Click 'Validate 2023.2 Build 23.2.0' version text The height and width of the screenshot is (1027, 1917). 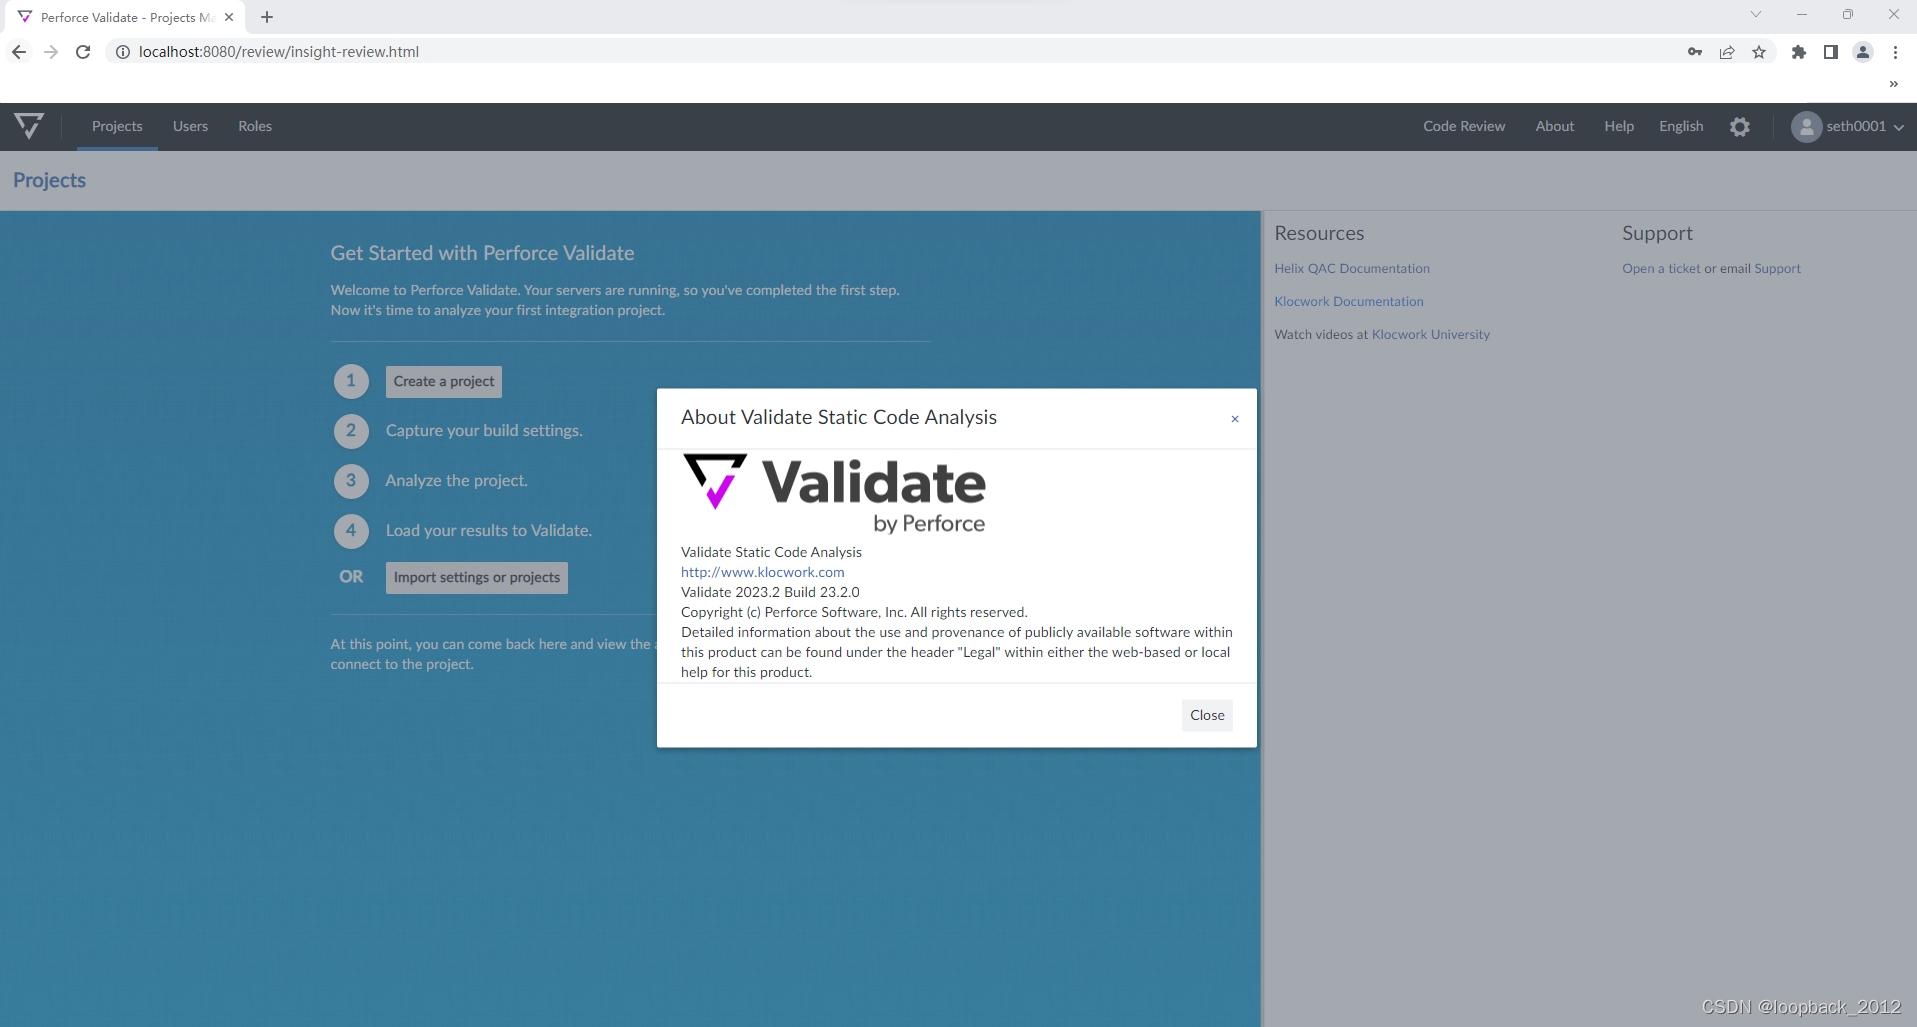tap(770, 592)
